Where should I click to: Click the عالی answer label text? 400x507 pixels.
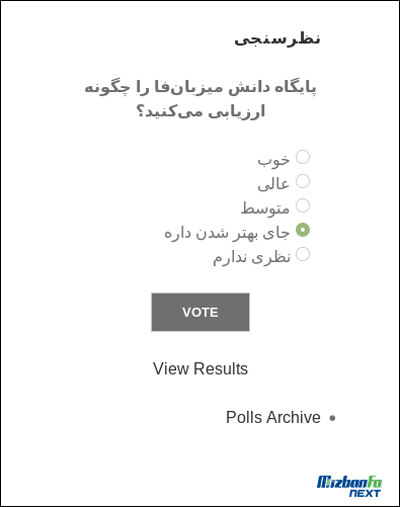click(x=273, y=184)
